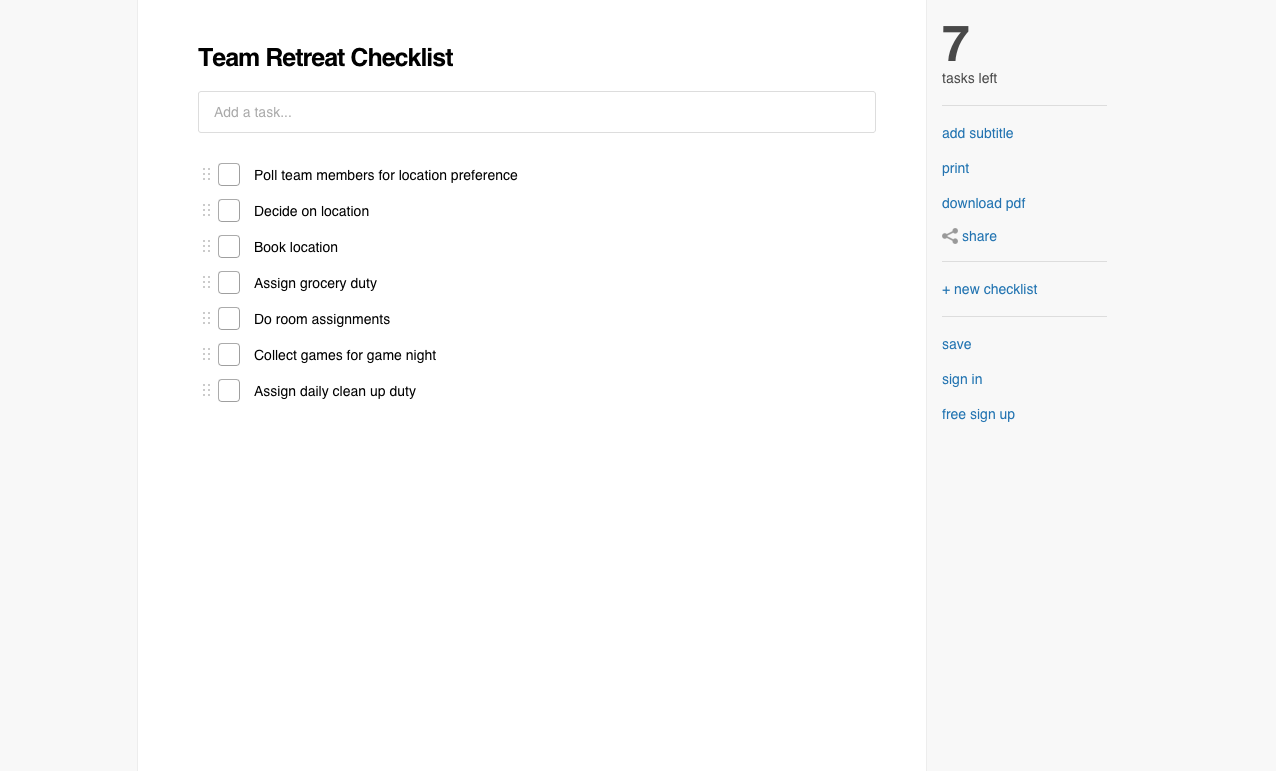This screenshot has height=771, width=1276.
Task: Click drag handle beside Assign grocery duty
Action: 207,283
